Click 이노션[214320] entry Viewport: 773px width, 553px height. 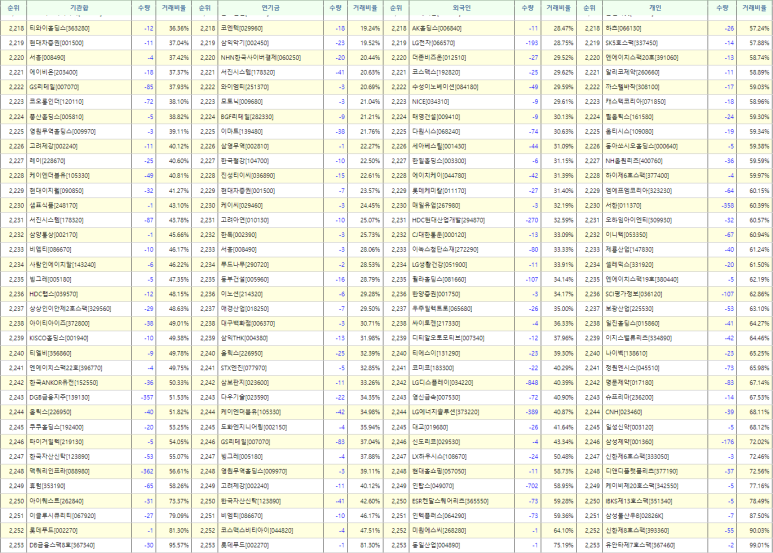coord(242,294)
